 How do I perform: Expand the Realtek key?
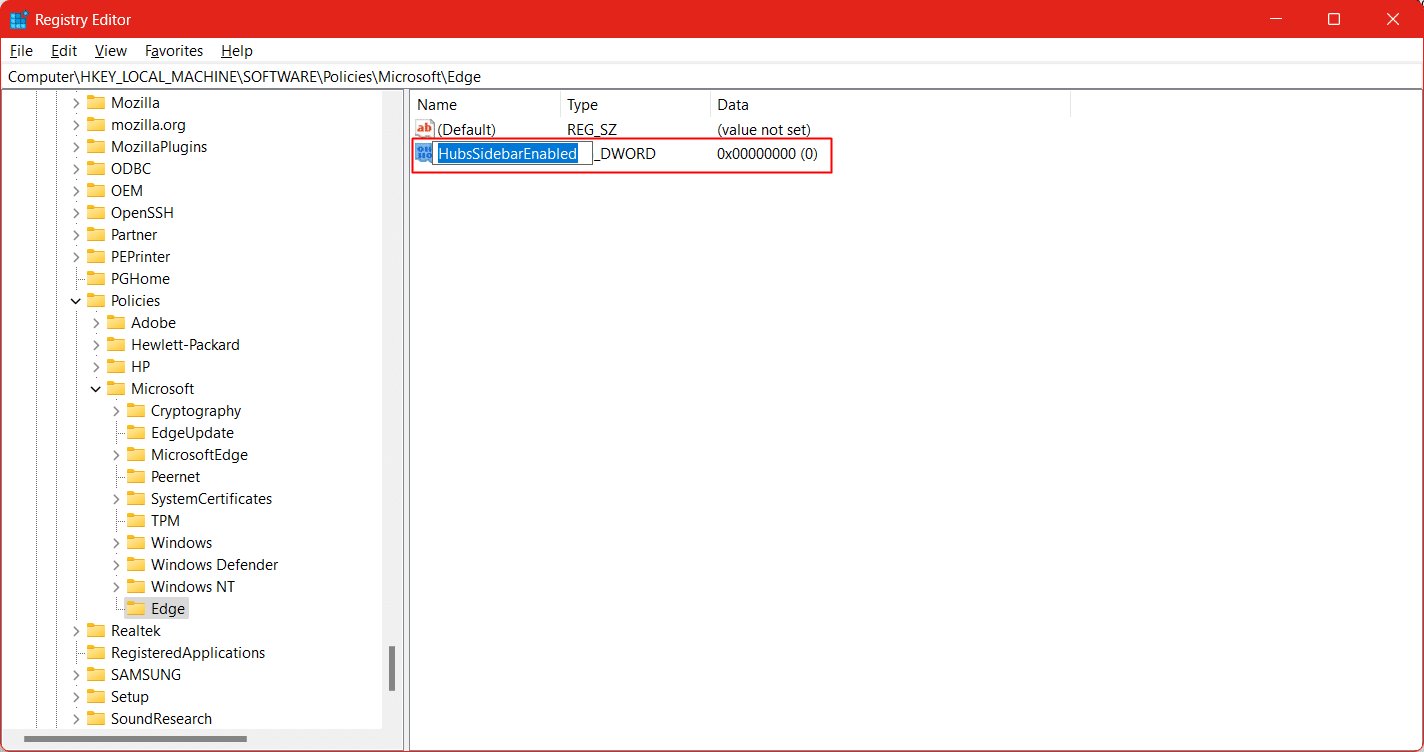(76, 631)
